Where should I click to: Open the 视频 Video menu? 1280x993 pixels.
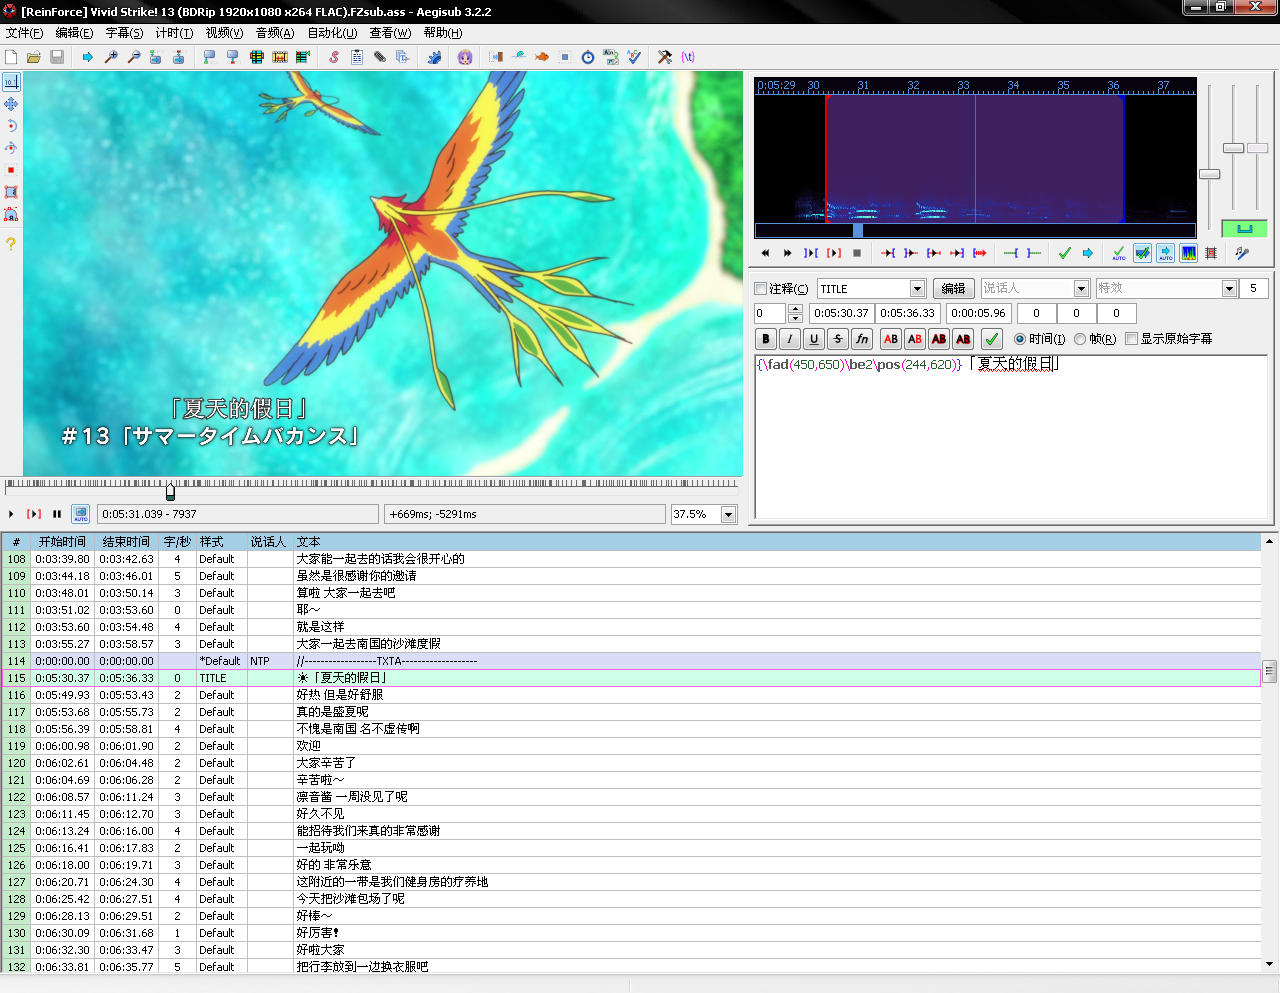[x=224, y=33]
